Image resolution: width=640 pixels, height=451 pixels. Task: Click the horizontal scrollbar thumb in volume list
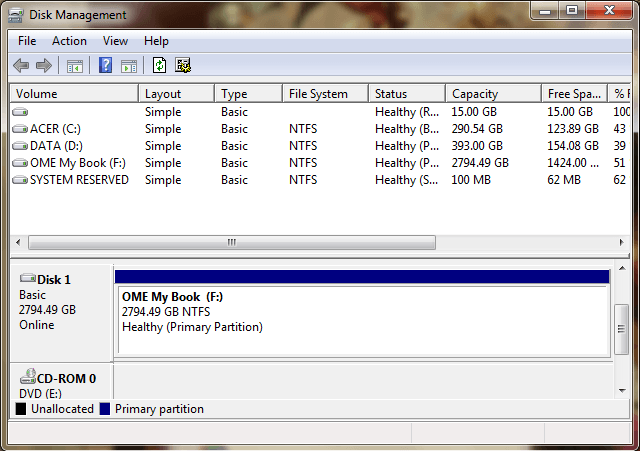pos(232,242)
